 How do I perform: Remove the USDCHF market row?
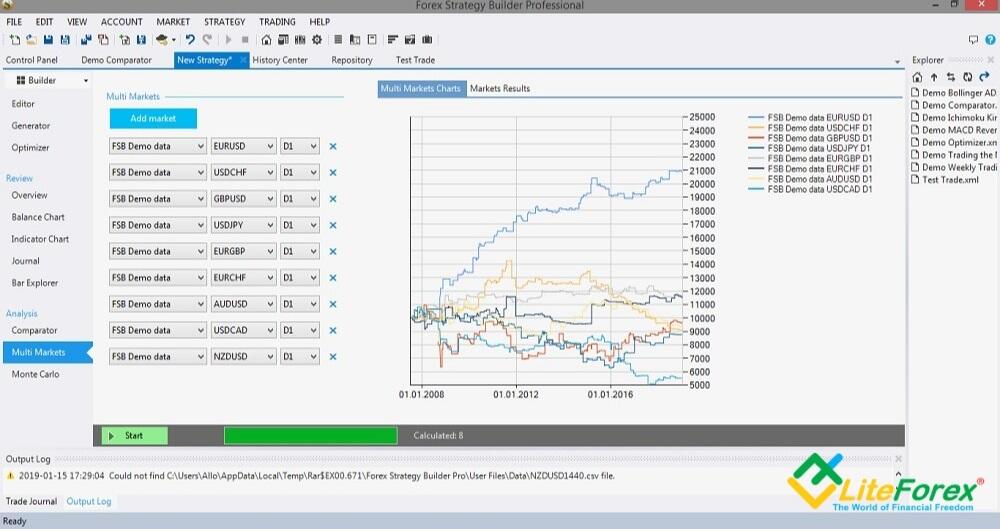coord(333,172)
